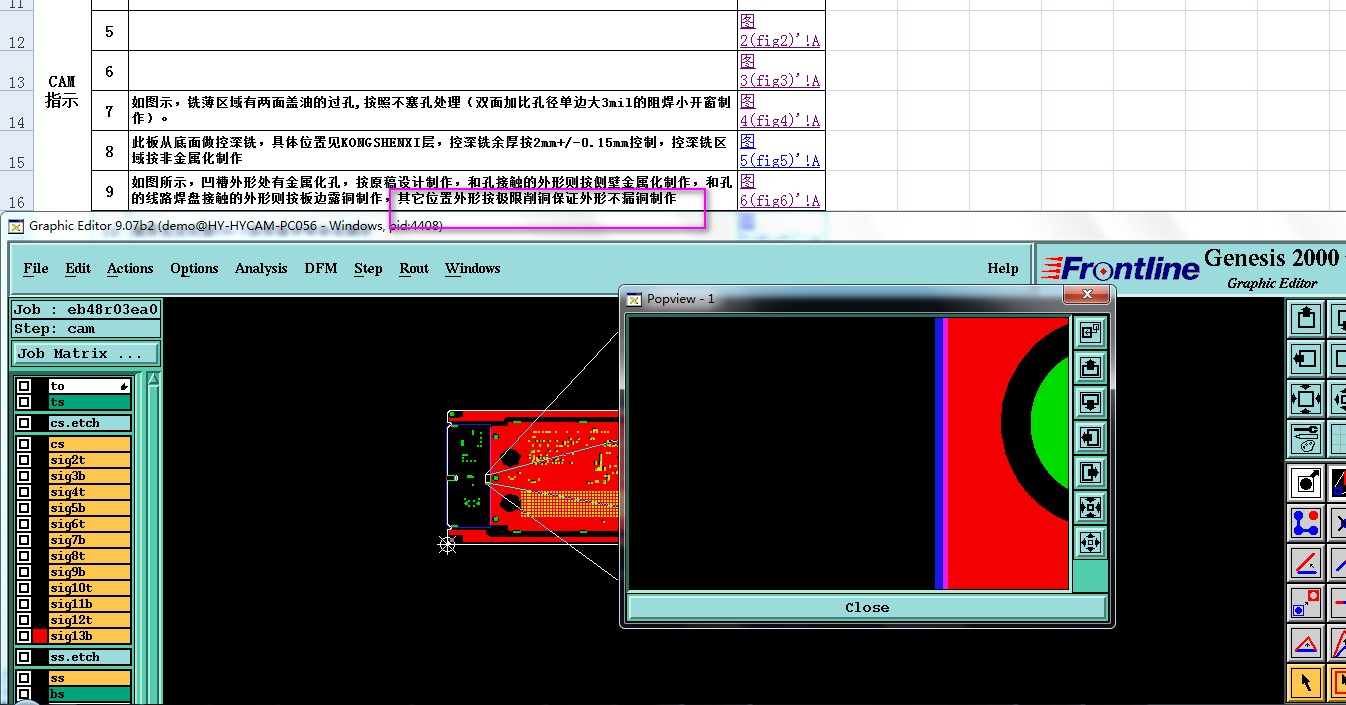The width and height of the screenshot is (1346, 705).
Task: Toggle display checkbox for layer 'cs'
Action: tap(23, 444)
